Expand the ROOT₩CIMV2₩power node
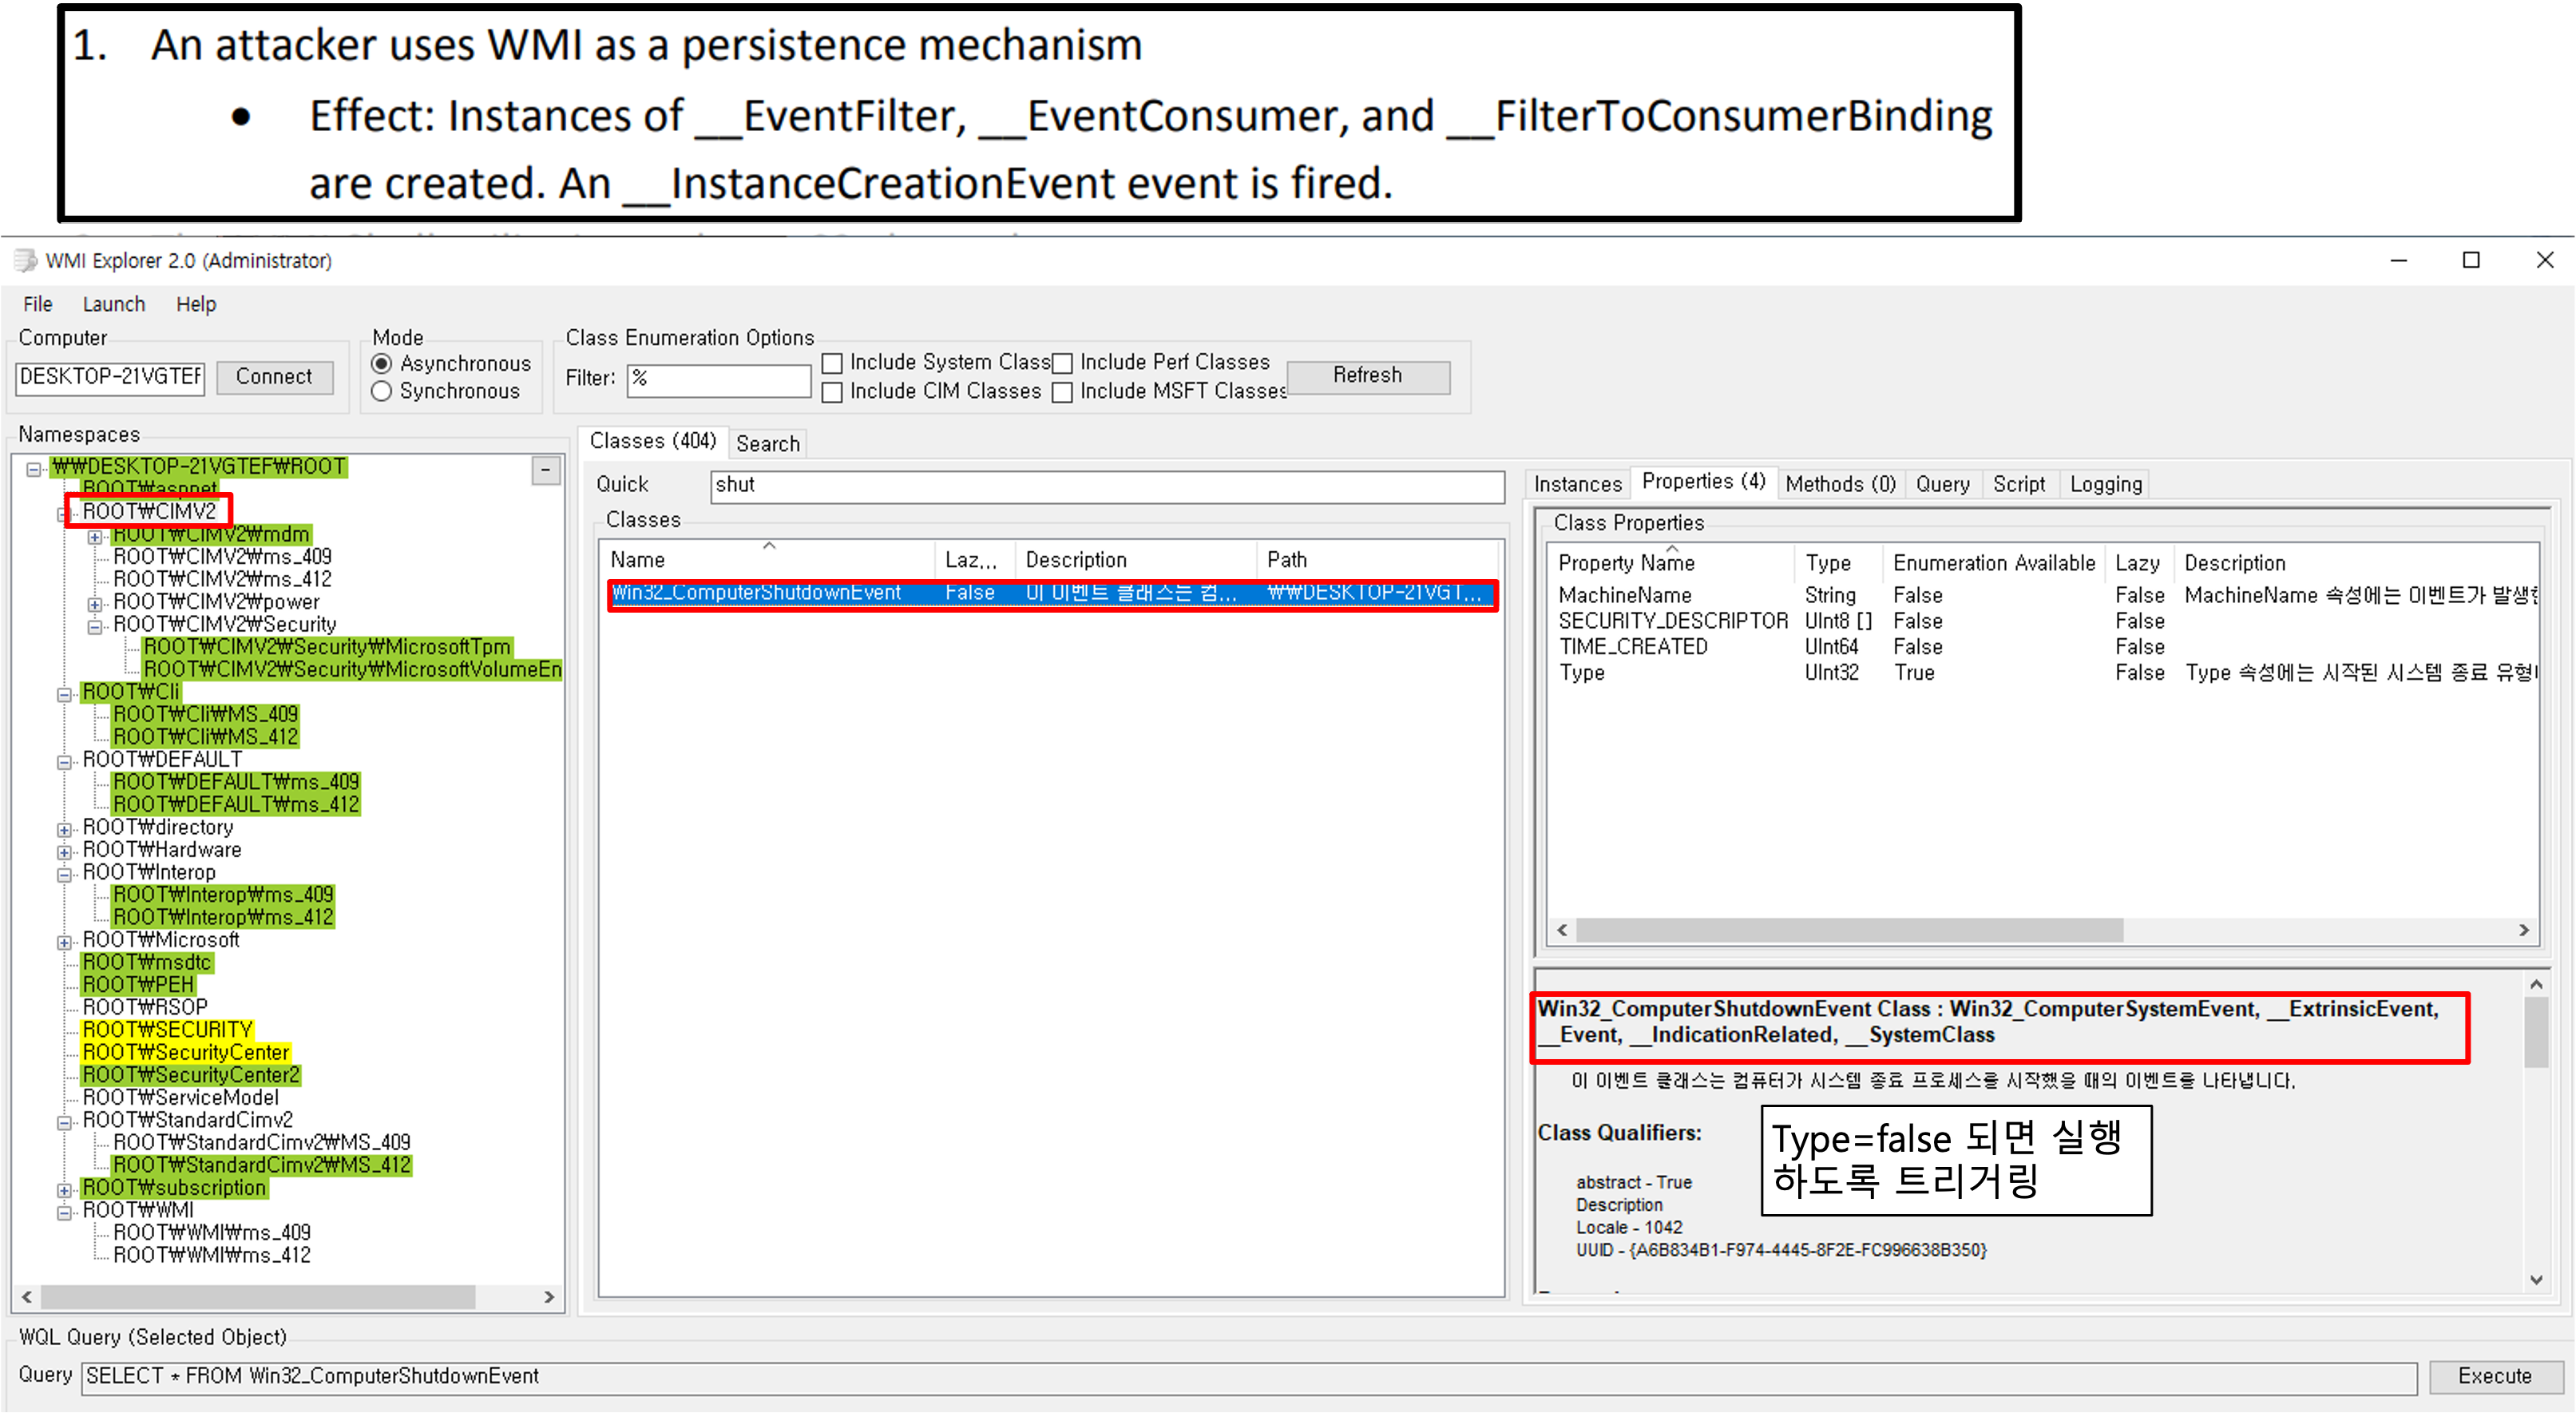Viewport: 2576px width, 1413px height. (95, 604)
